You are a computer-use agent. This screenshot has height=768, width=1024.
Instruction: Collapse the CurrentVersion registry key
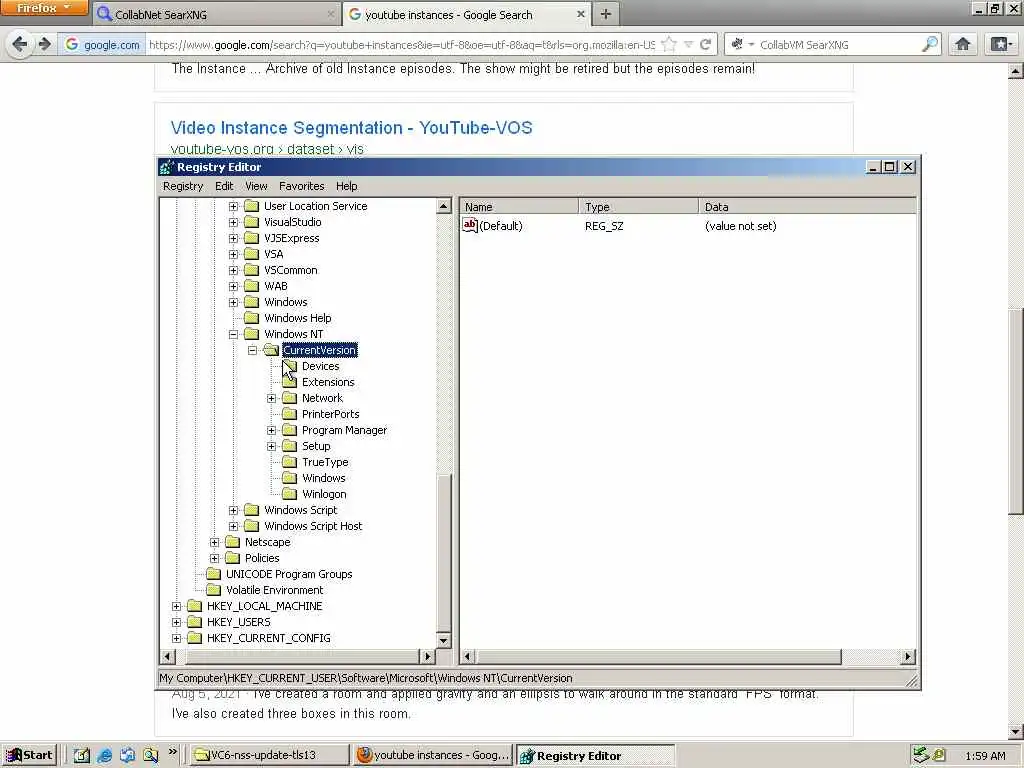tap(252, 350)
